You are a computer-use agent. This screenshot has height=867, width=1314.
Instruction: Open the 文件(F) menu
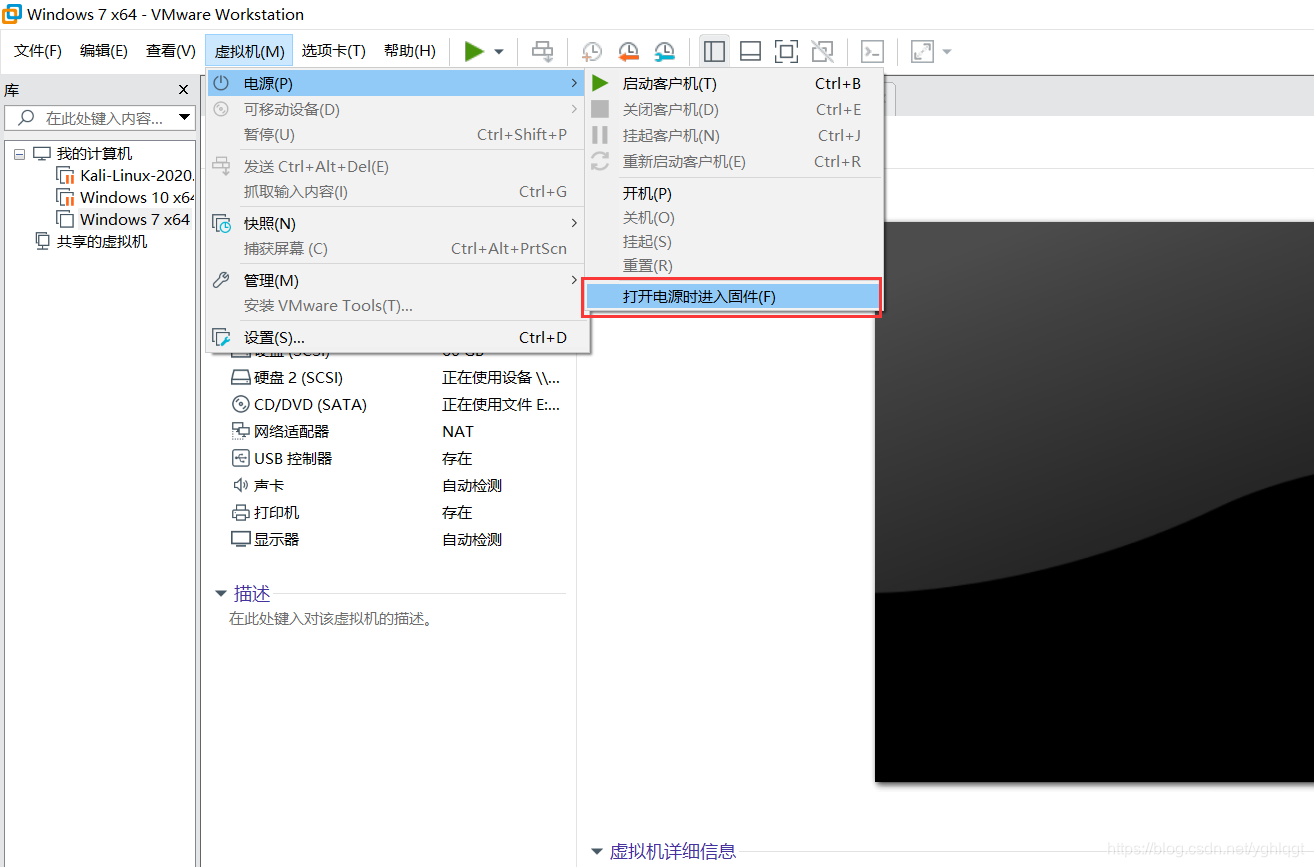point(38,51)
